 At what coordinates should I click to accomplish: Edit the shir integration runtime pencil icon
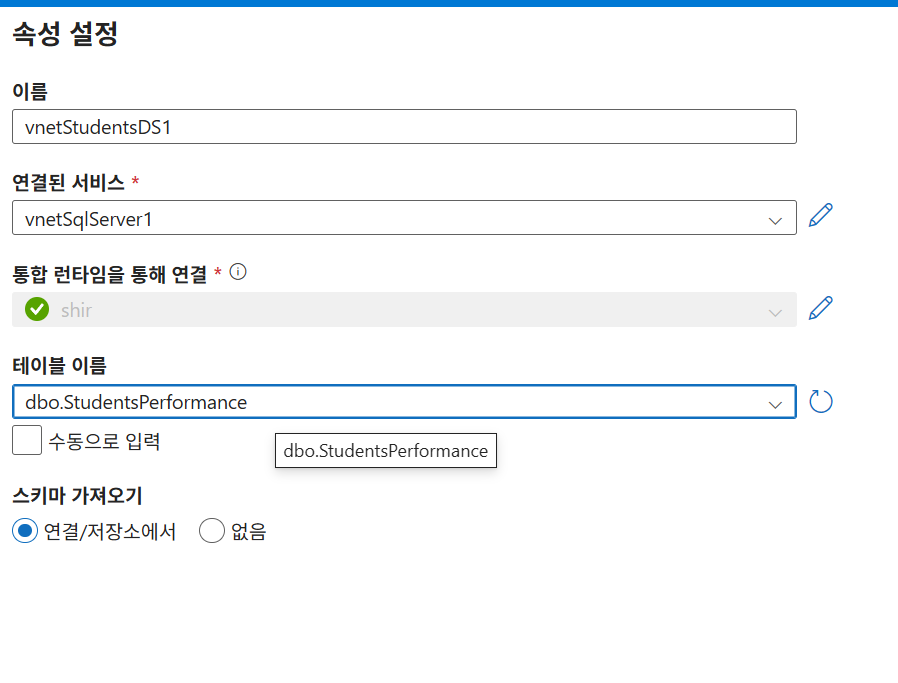pyautogui.click(x=821, y=309)
